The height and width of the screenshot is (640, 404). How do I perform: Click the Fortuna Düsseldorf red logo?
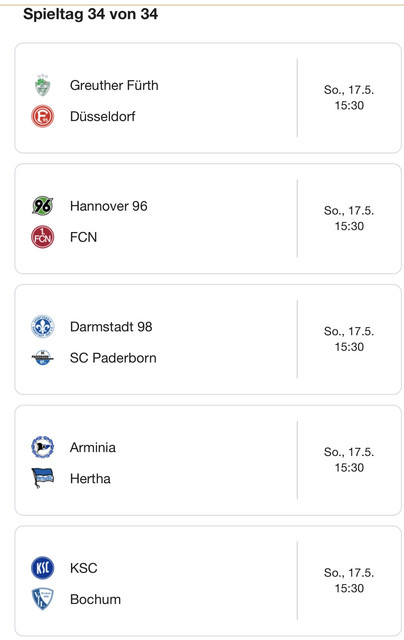point(42,116)
